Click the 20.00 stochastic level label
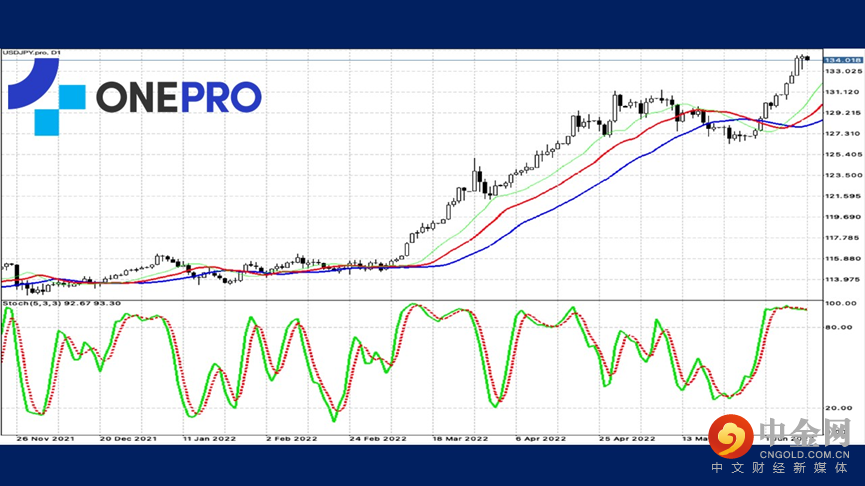This screenshot has width=865, height=486. click(839, 408)
